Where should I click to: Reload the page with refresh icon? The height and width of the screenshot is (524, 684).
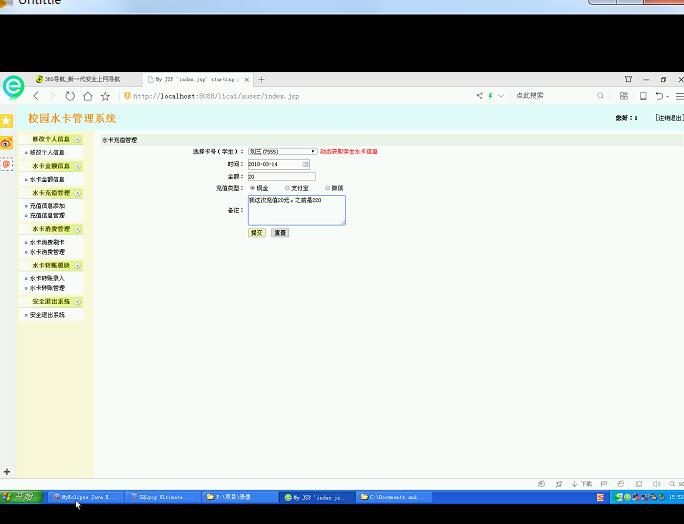click(x=70, y=96)
